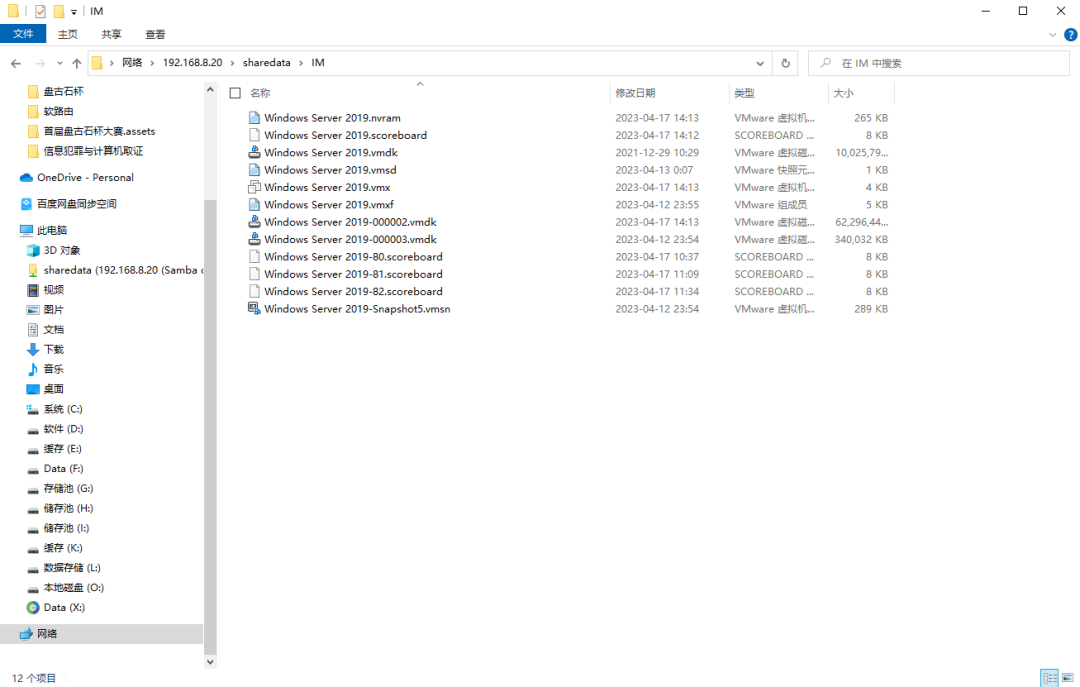1080x687 pixels.
Task: Click the Windows Server 2019.scoreboard file icon
Action: pyautogui.click(x=254, y=135)
